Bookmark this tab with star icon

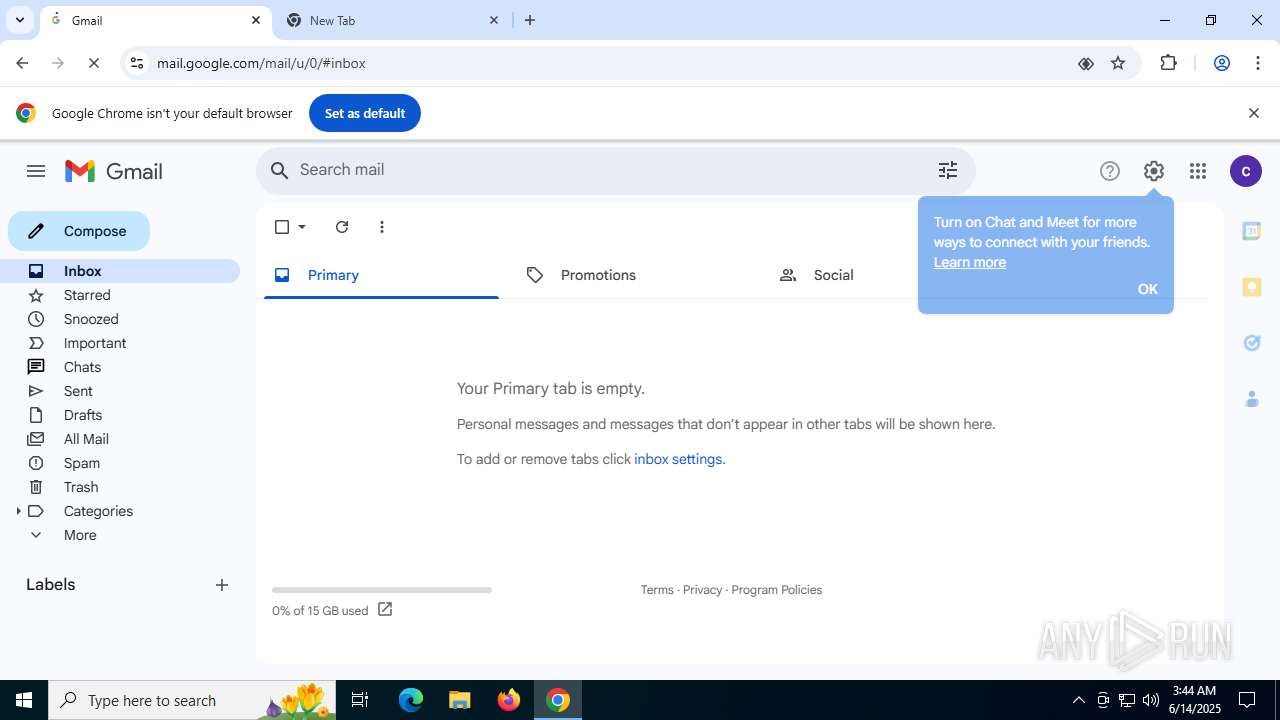click(x=1118, y=63)
